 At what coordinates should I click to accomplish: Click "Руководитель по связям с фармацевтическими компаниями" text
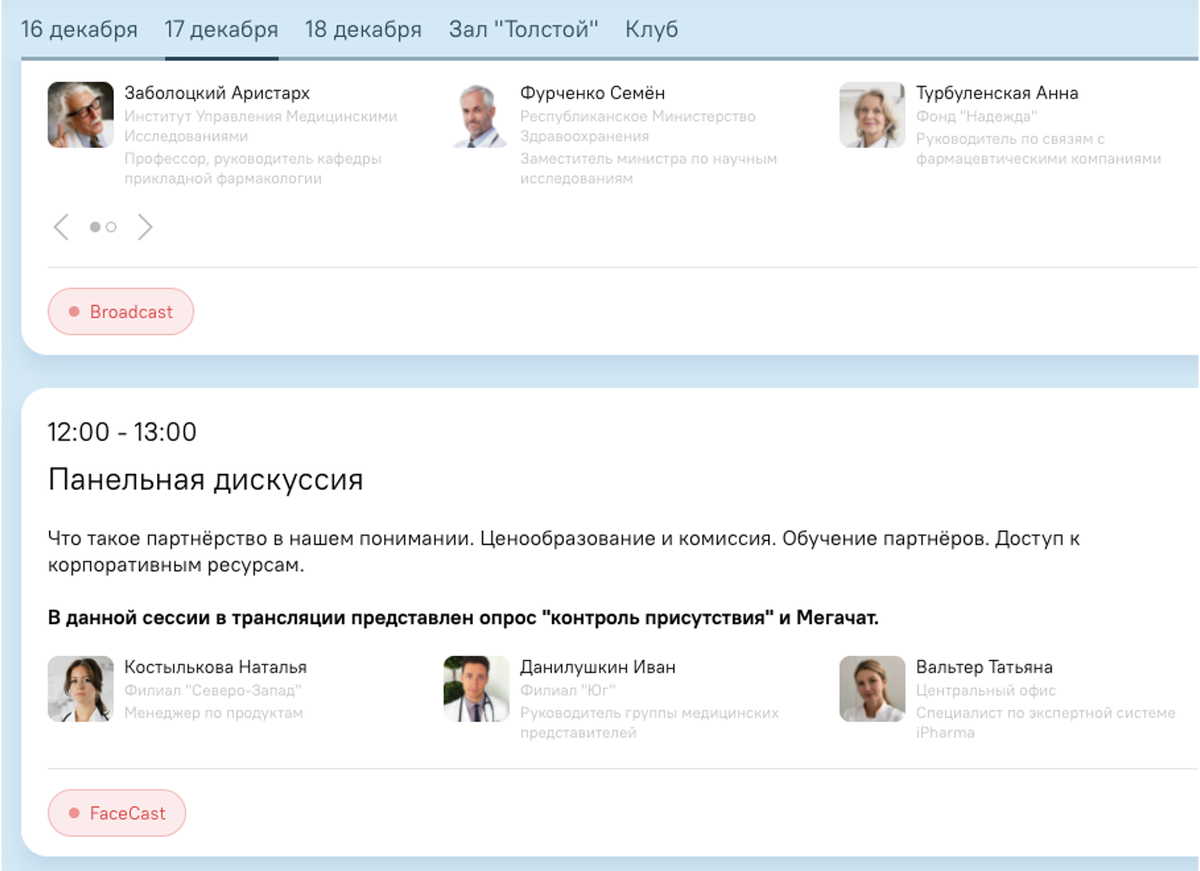(x=1039, y=148)
